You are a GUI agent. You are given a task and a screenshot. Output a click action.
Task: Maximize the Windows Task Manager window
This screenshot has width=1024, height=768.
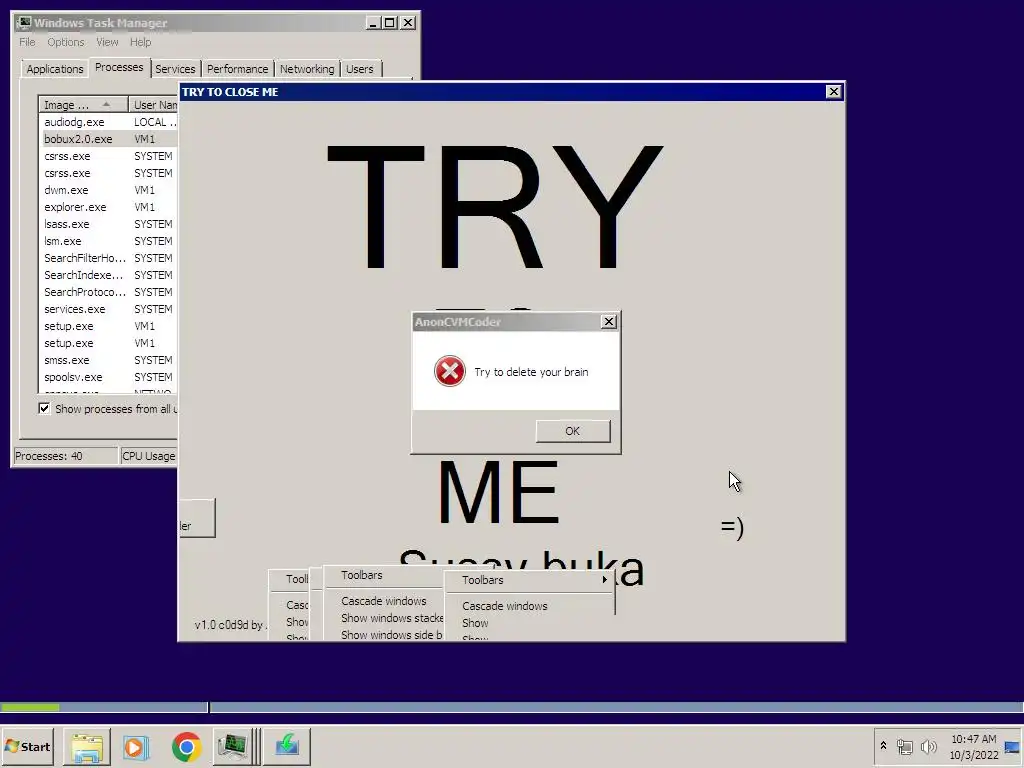[x=390, y=23]
